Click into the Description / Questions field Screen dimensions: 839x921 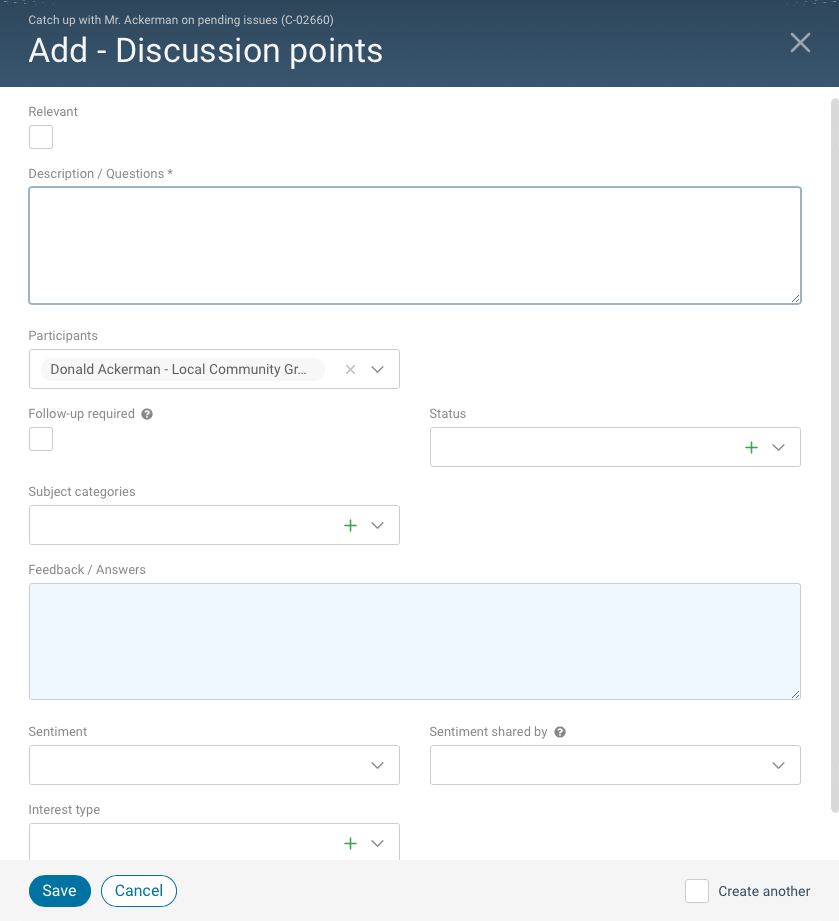coord(415,245)
